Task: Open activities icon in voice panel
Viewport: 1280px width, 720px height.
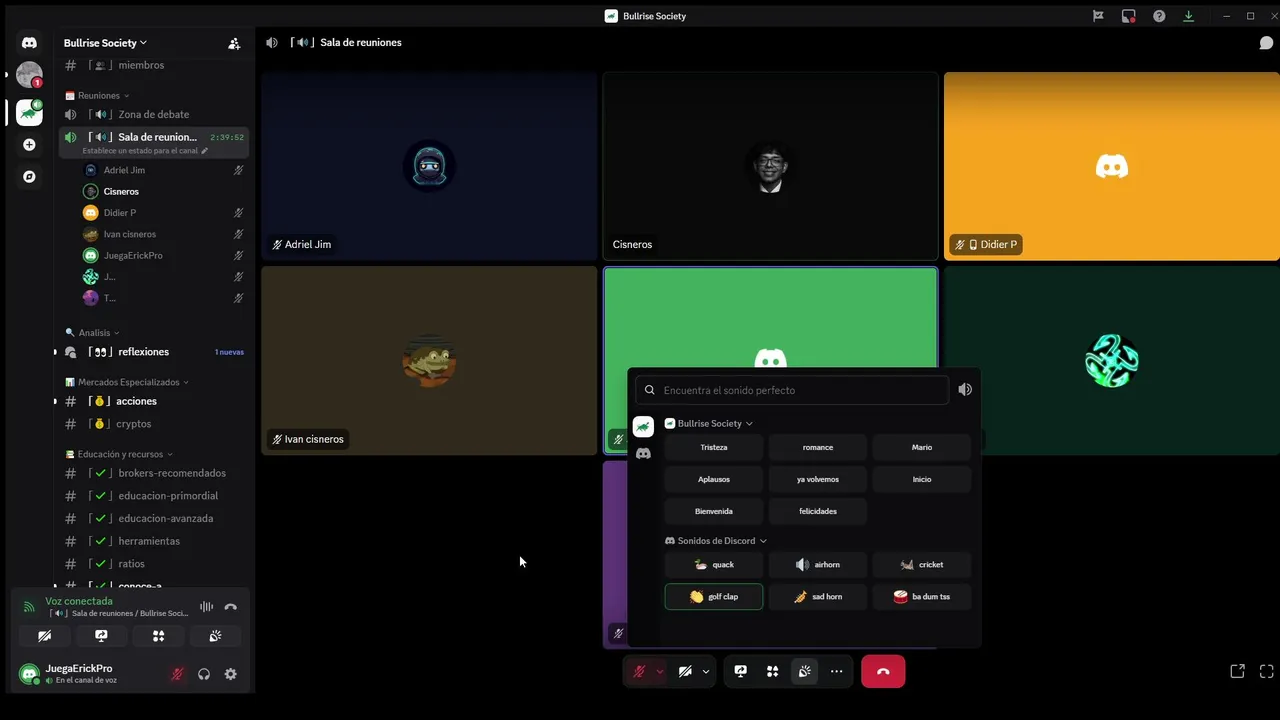Action: [x=158, y=636]
